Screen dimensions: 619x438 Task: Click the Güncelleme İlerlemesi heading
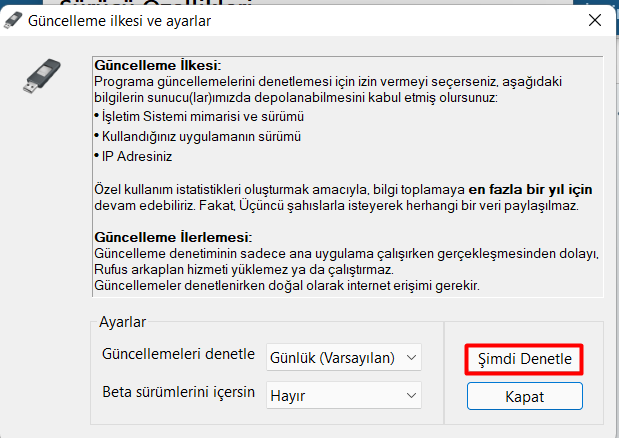[x=172, y=236]
